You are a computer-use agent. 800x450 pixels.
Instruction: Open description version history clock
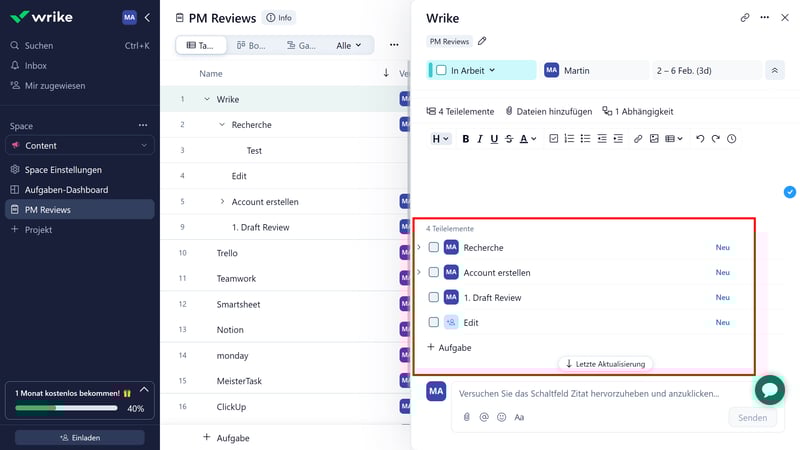(732, 139)
